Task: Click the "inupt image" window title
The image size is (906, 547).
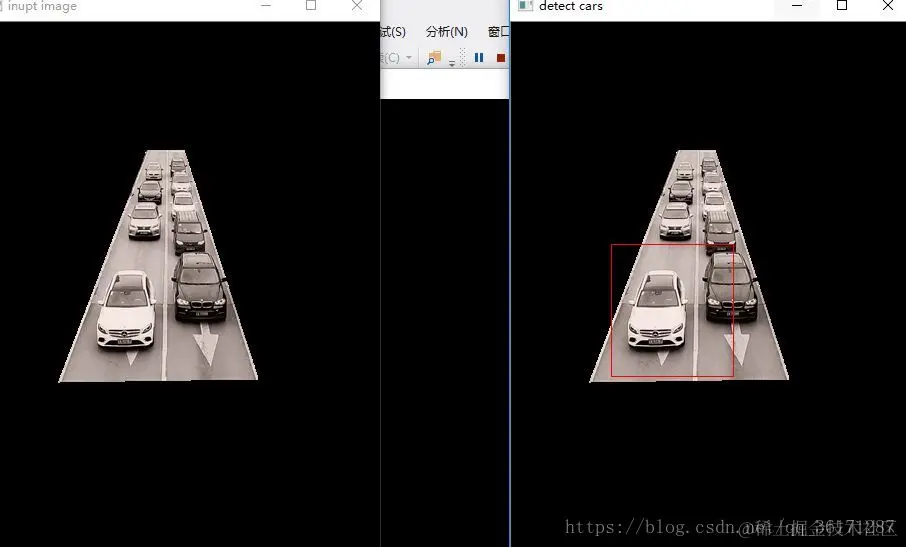Action: [x=42, y=6]
